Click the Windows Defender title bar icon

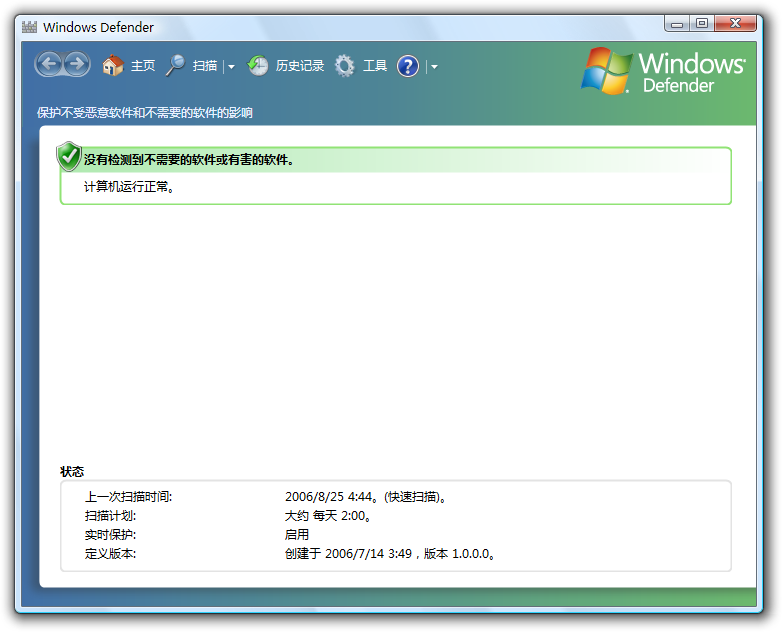click(x=29, y=27)
